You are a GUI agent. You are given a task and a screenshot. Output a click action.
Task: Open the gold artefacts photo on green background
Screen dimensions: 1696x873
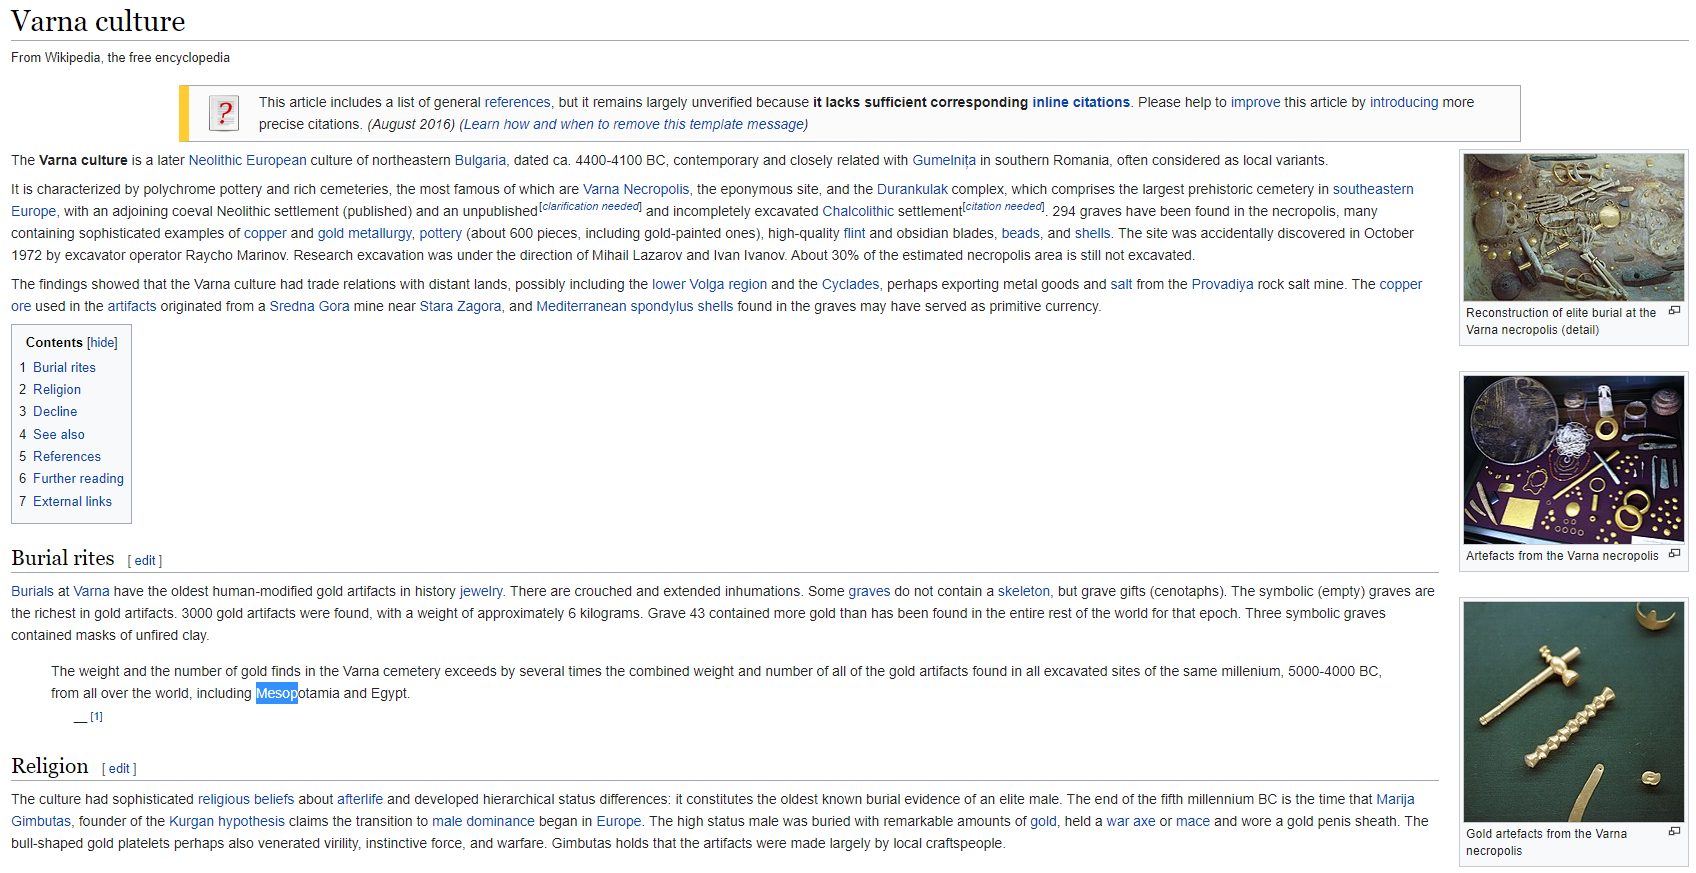[1574, 712]
